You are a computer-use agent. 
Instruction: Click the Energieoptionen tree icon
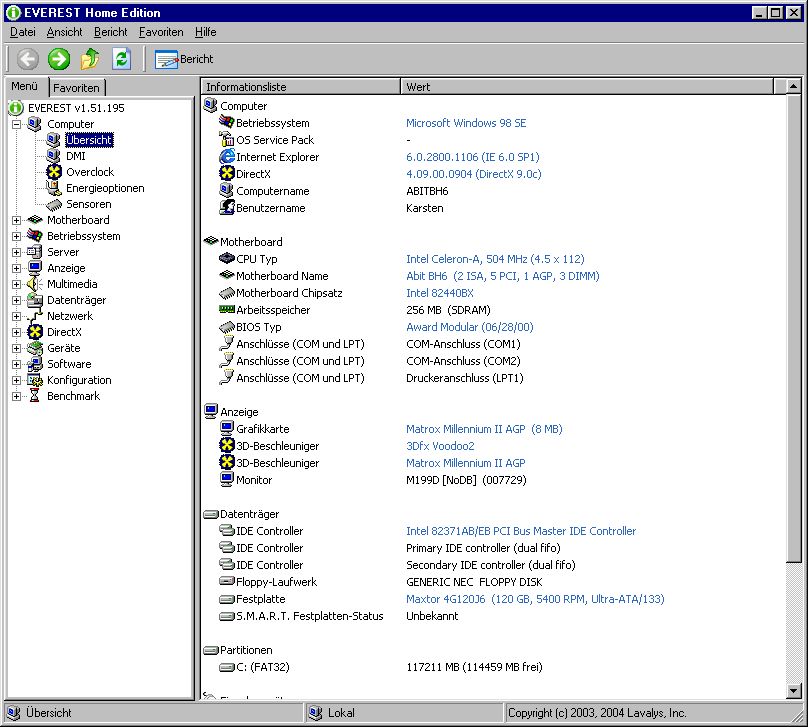[54, 188]
